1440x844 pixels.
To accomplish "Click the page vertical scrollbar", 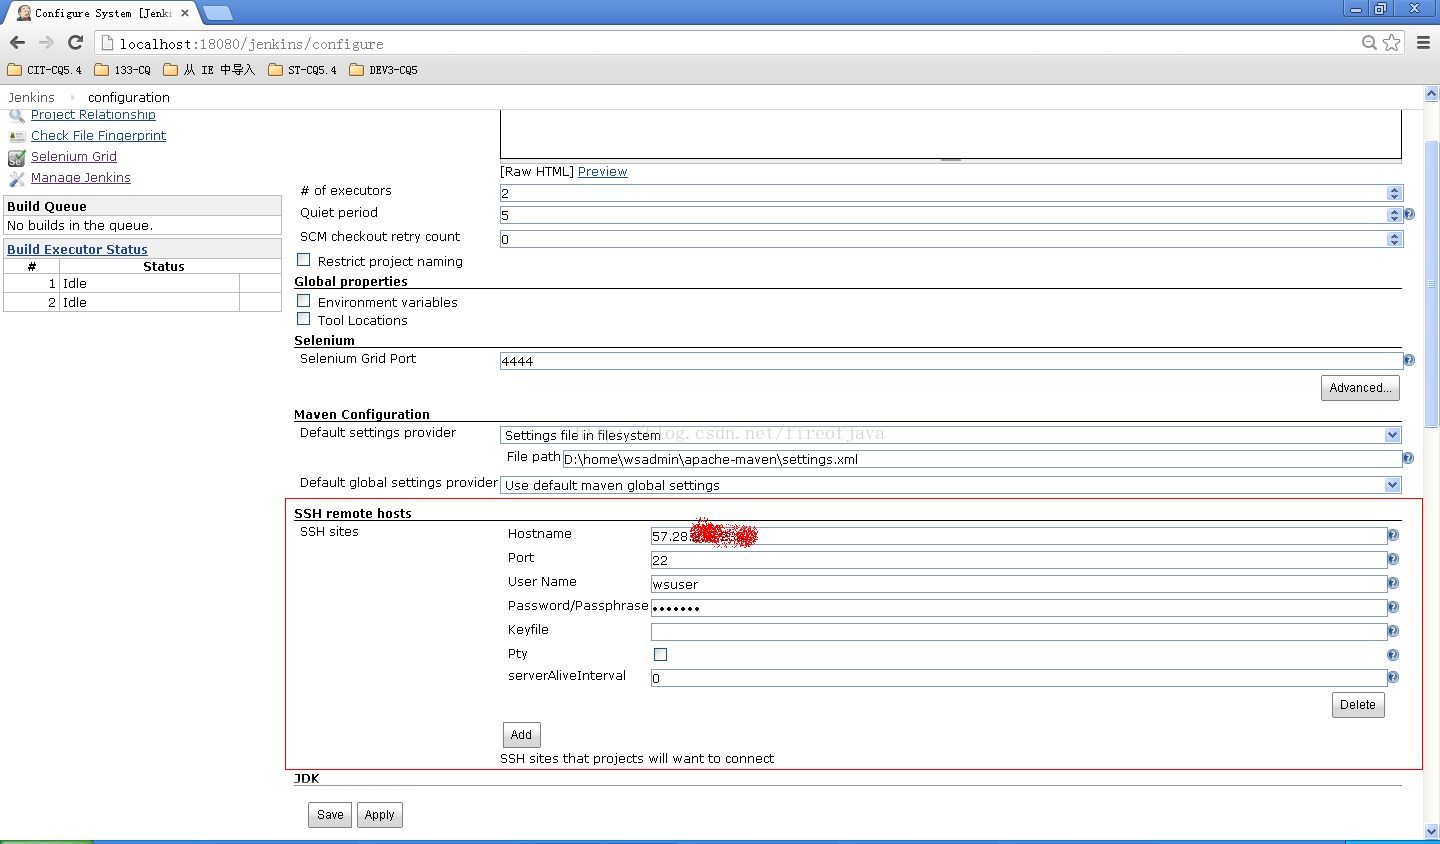I will point(1431,285).
